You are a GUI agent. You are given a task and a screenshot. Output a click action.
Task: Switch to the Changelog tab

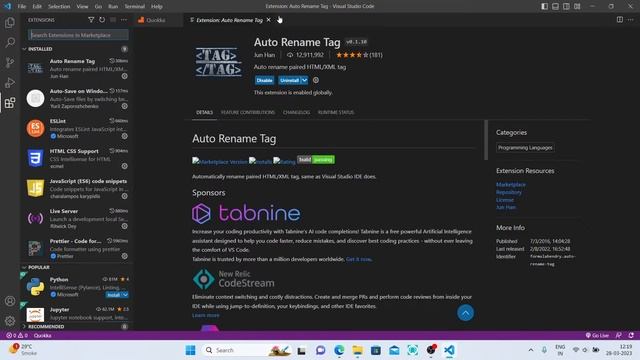coord(296,112)
